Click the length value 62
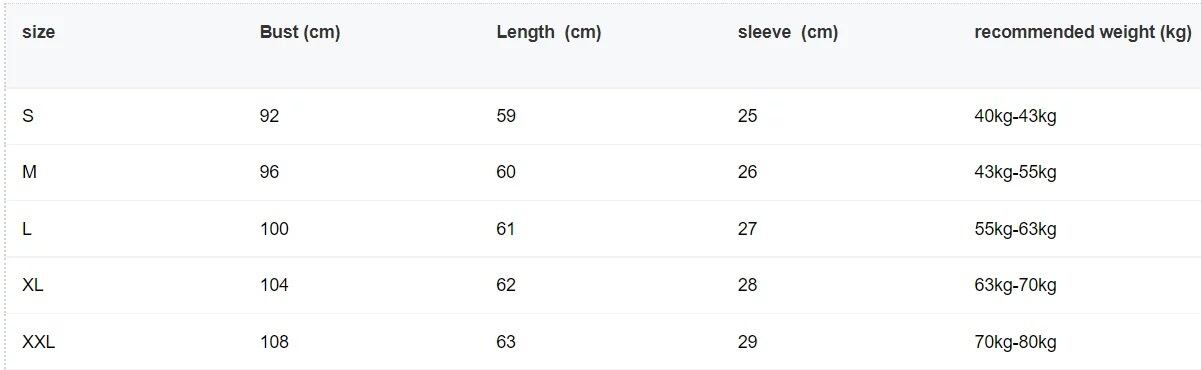 (x=506, y=285)
